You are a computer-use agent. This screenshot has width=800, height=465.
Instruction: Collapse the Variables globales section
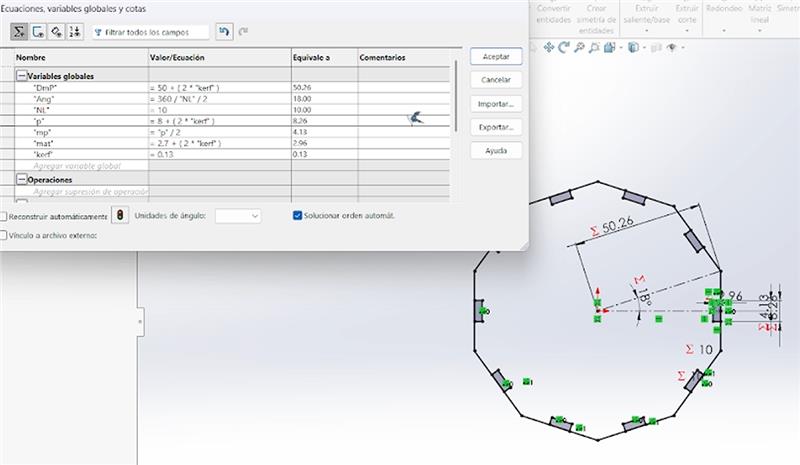click(21, 76)
